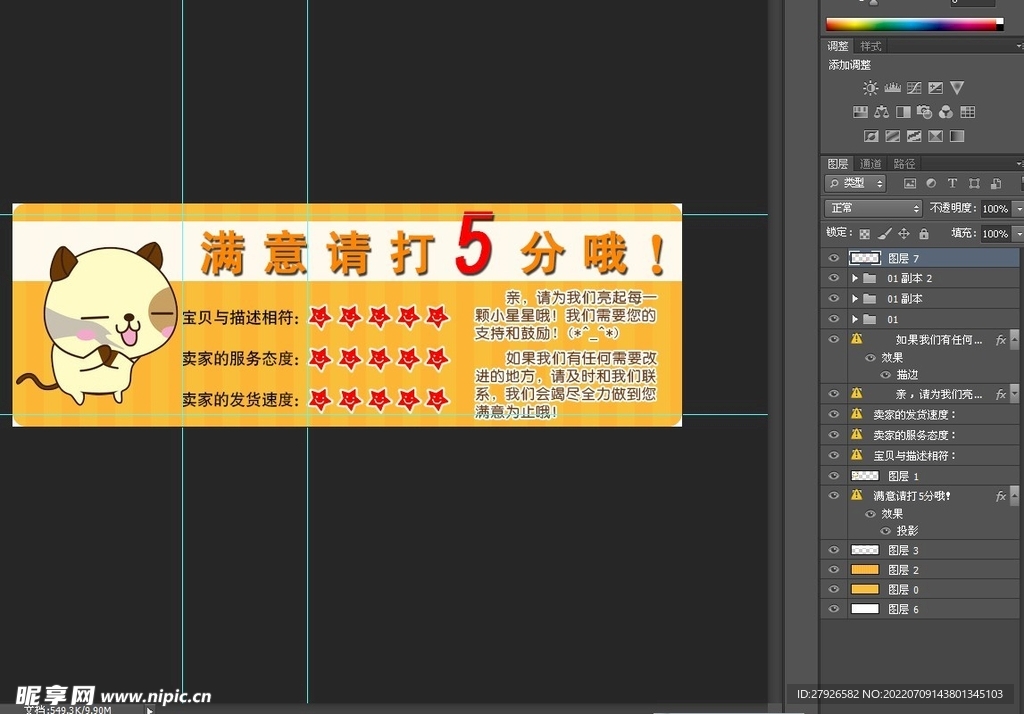Add a Posterize adjustment
1024x714 pixels.
(x=893, y=136)
